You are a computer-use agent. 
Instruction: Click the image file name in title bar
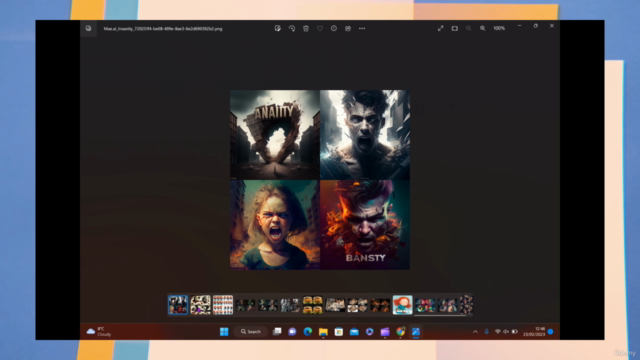(163, 29)
